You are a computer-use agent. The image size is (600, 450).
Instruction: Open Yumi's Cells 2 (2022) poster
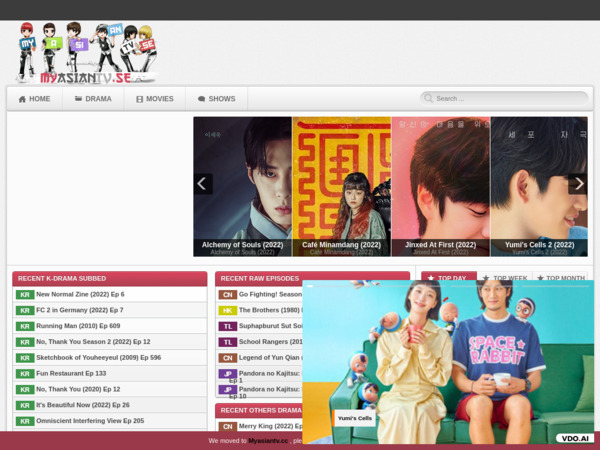coord(539,186)
